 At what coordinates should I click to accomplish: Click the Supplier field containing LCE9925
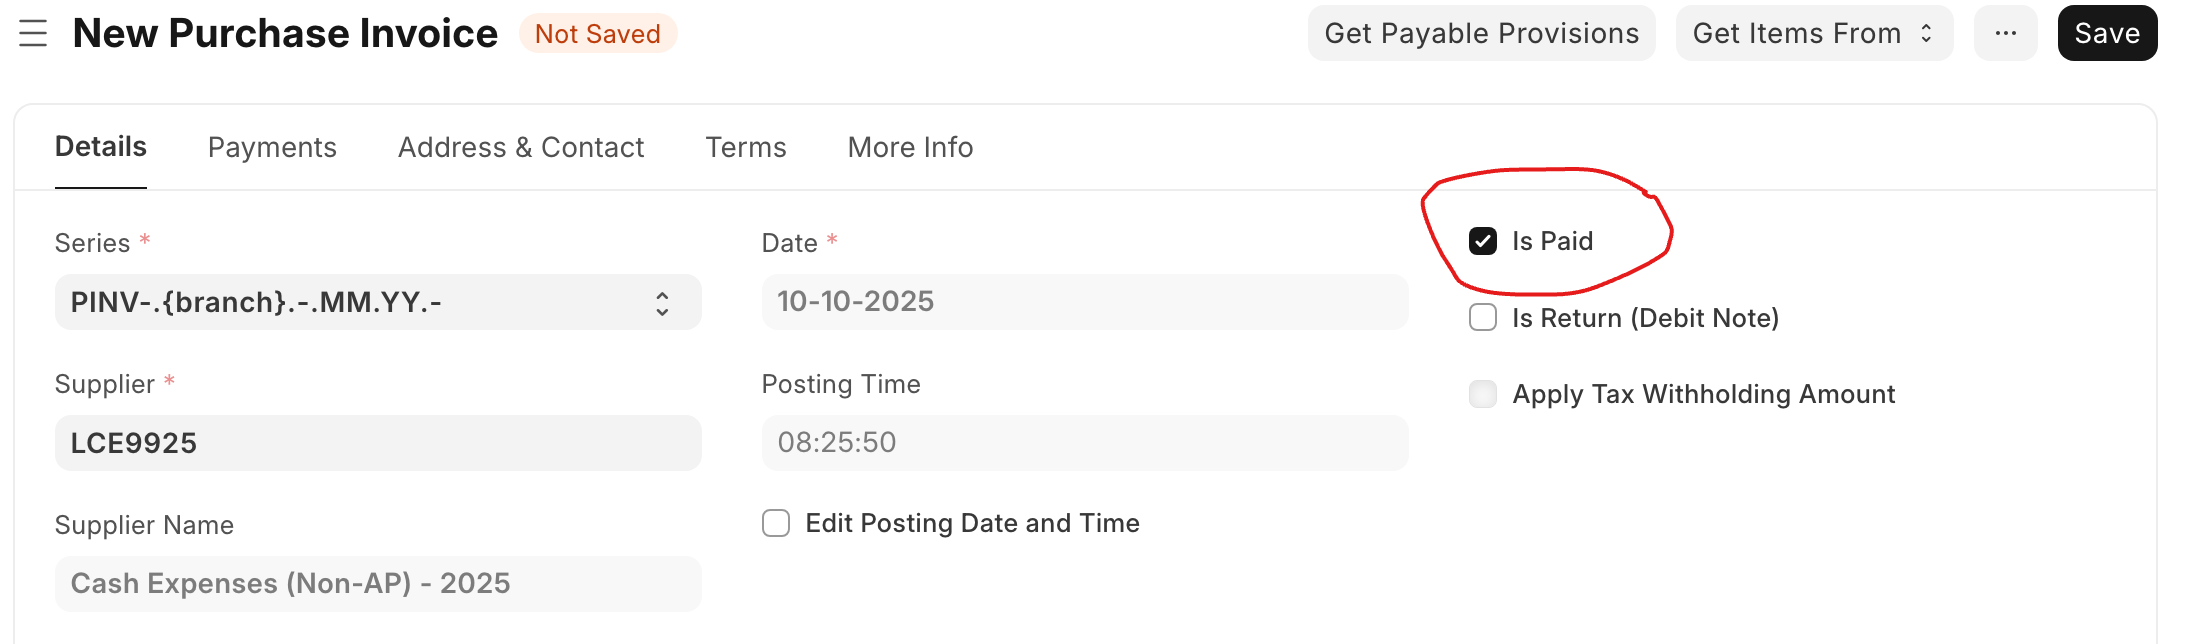pyautogui.click(x=378, y=443)
